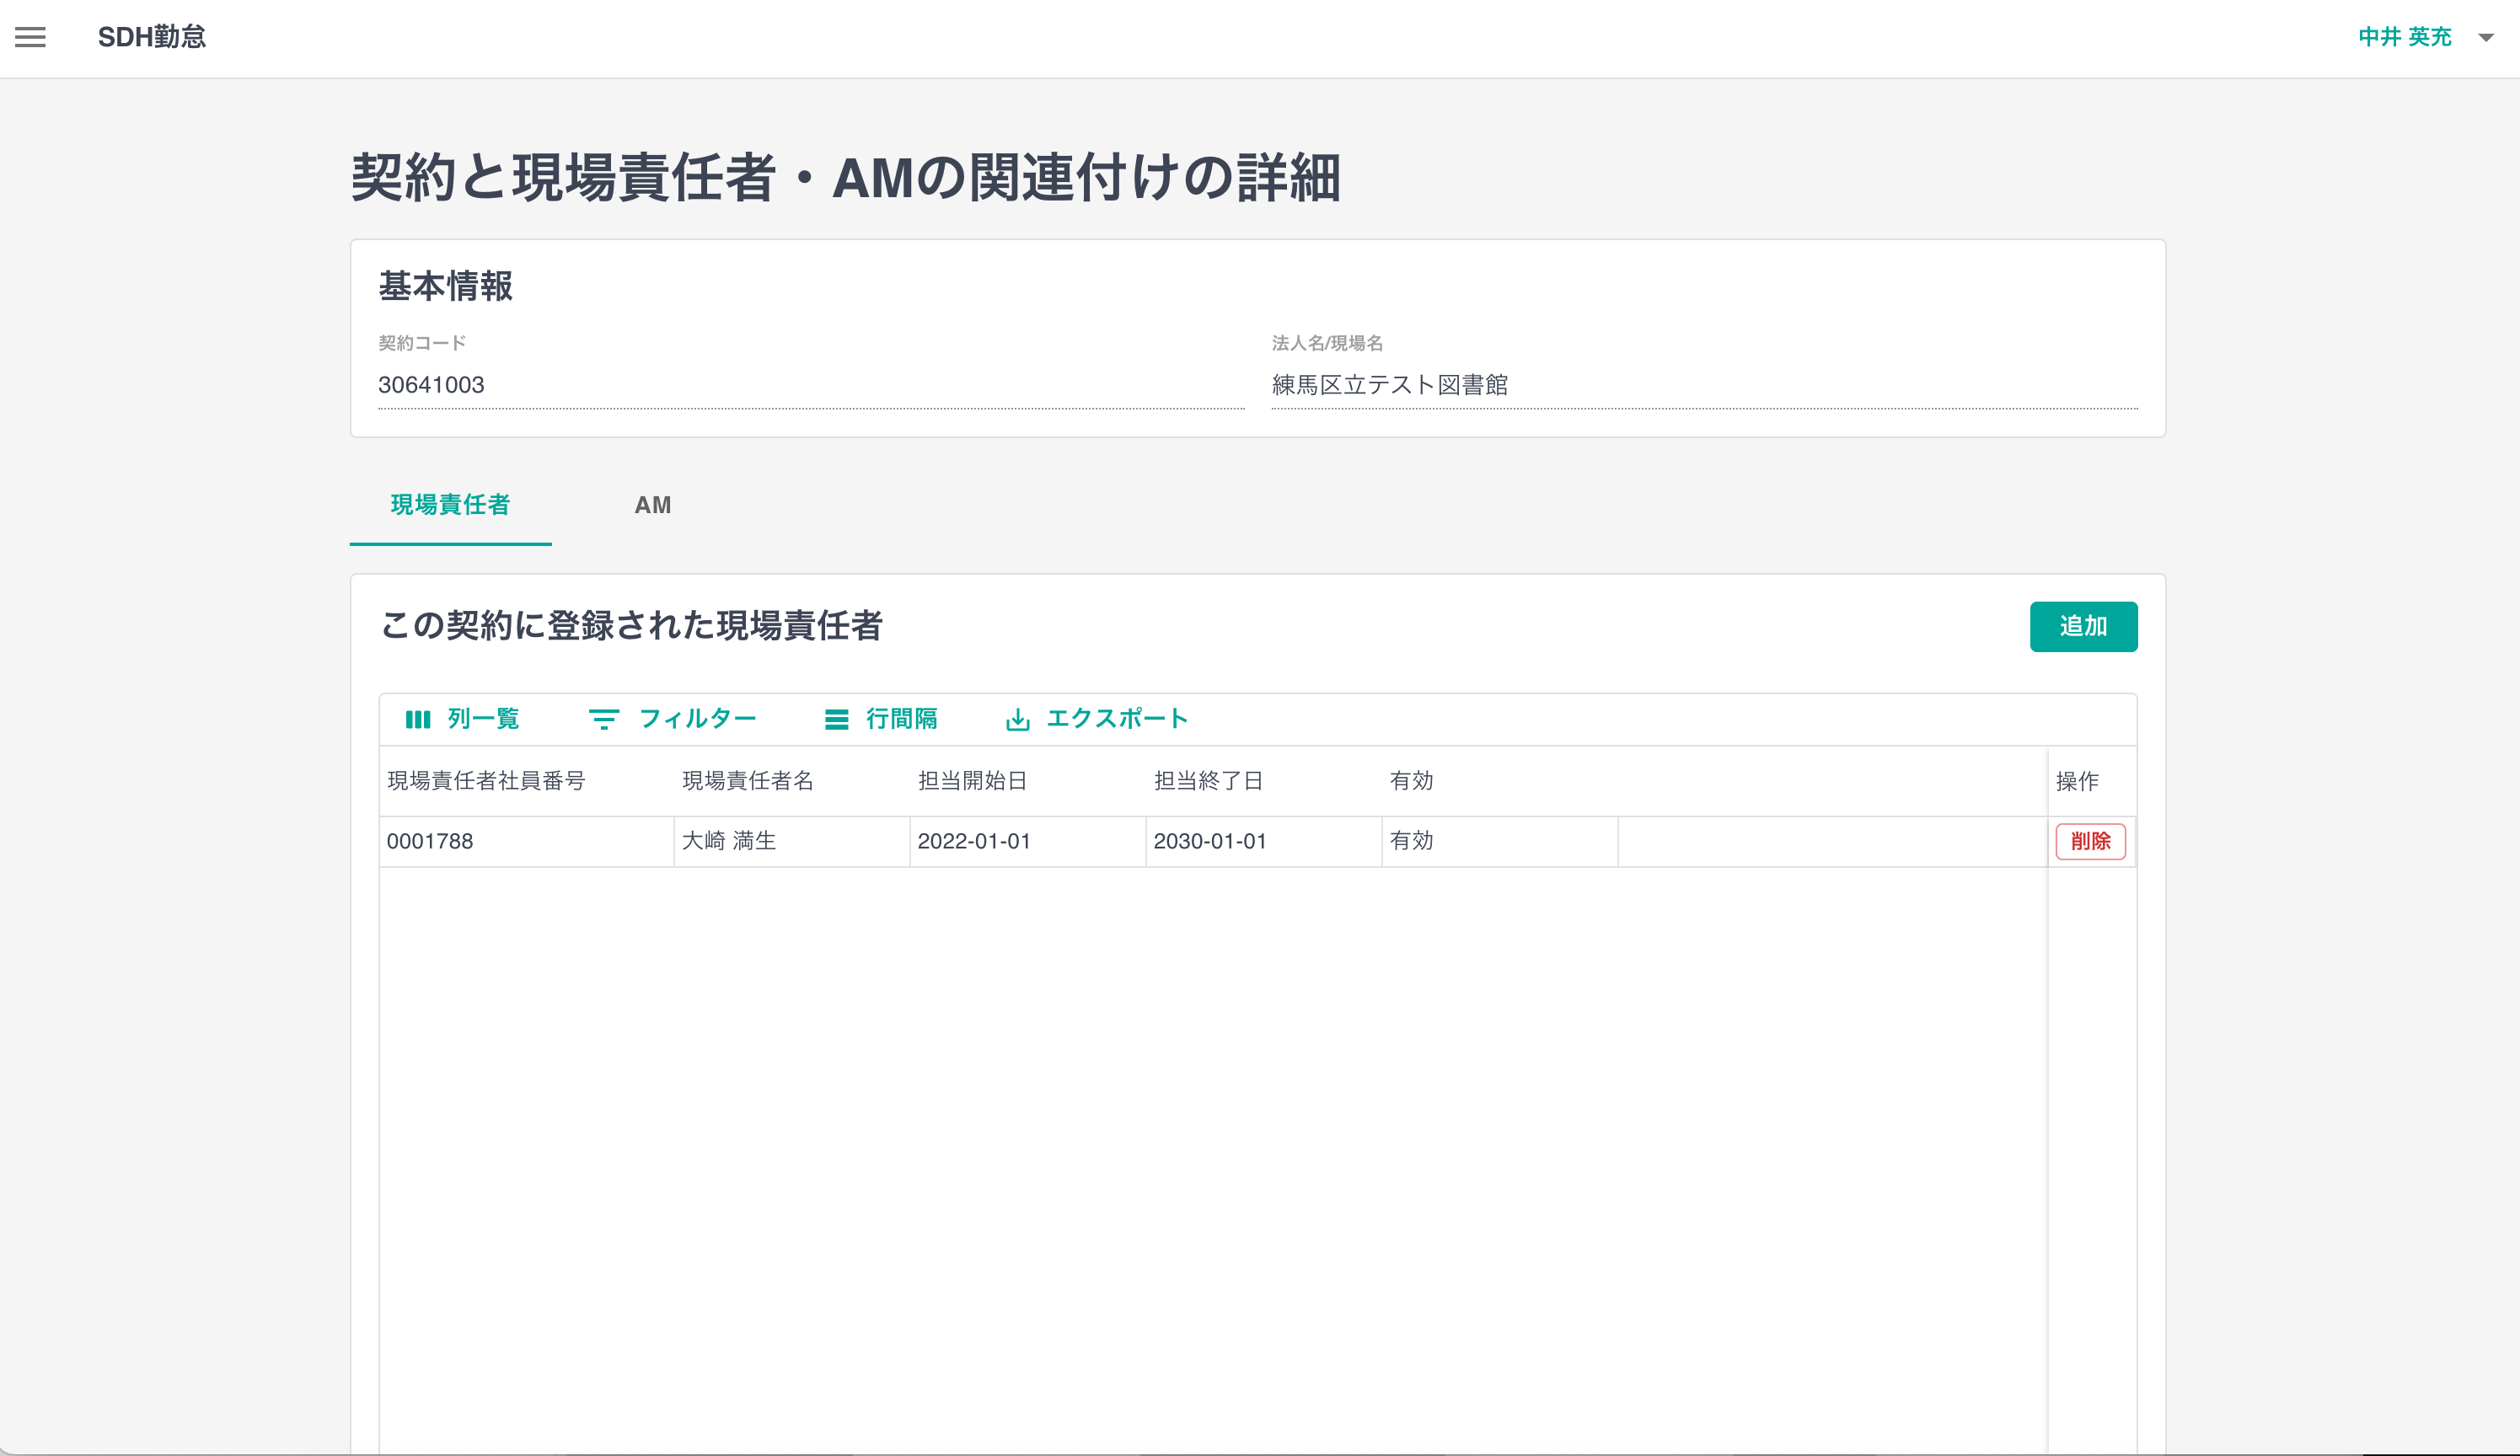2520x1456 pixels.
Task: Click the 行間隔 density icon
Action: (836, 719)
